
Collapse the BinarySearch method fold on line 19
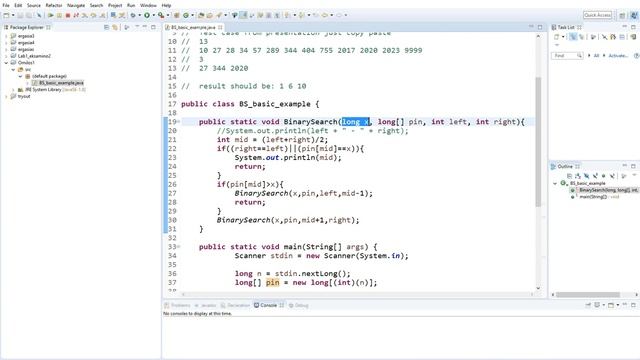tap(178, 122)
